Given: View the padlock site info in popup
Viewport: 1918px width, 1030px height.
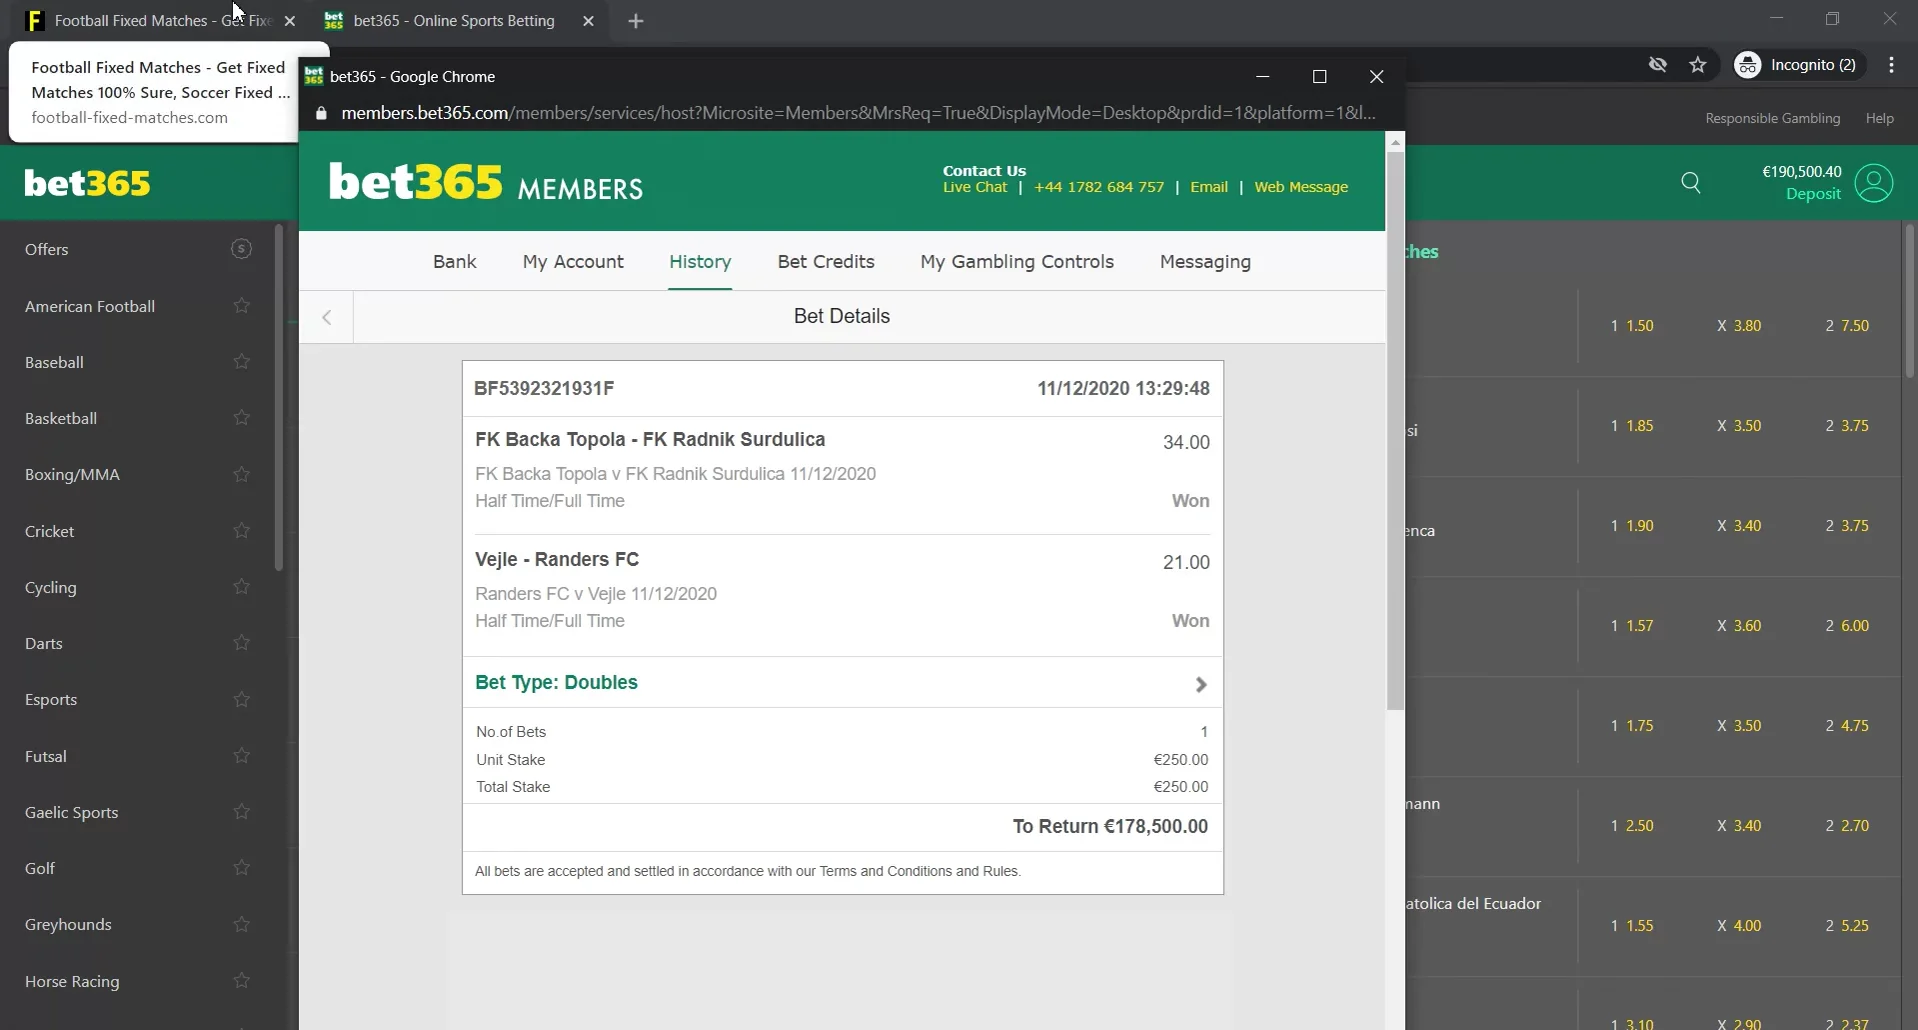Looking at the screenshot, I should (321, 113).
